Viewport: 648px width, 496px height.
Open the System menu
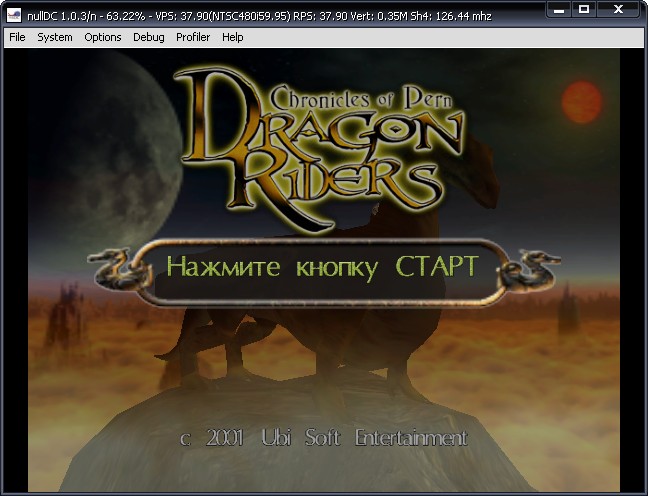tap(55, 37)
